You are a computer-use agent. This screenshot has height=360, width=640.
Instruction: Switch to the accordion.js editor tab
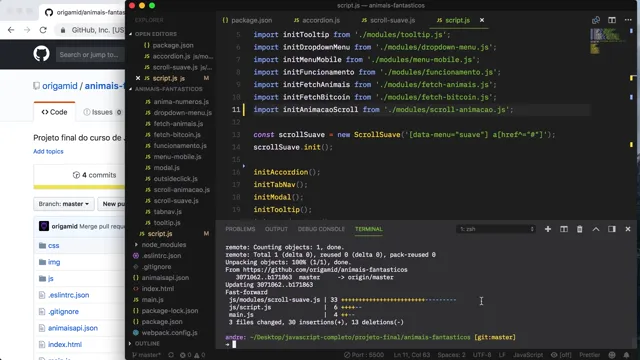click(317, 20)
